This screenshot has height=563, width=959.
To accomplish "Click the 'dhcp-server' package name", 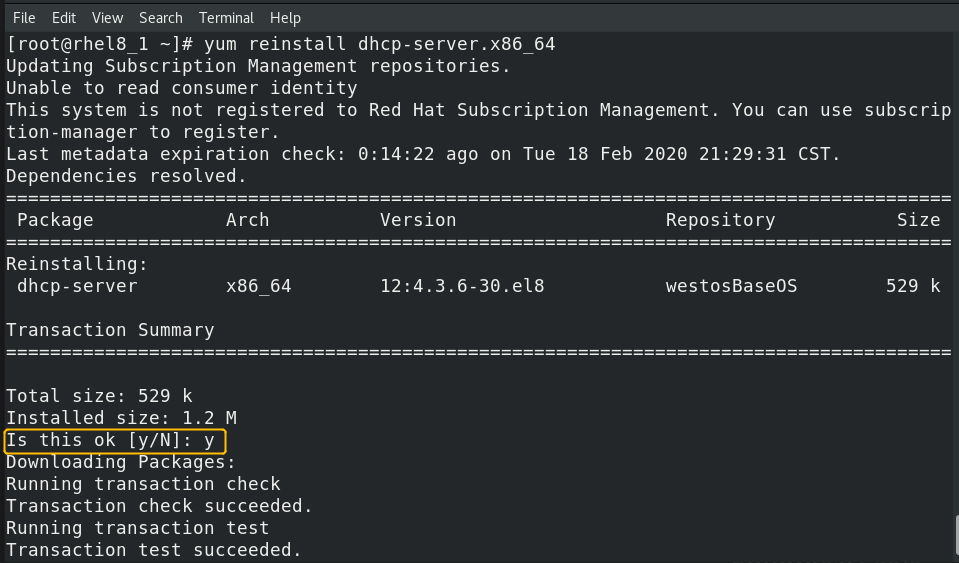I will click(x=77, y=286).
